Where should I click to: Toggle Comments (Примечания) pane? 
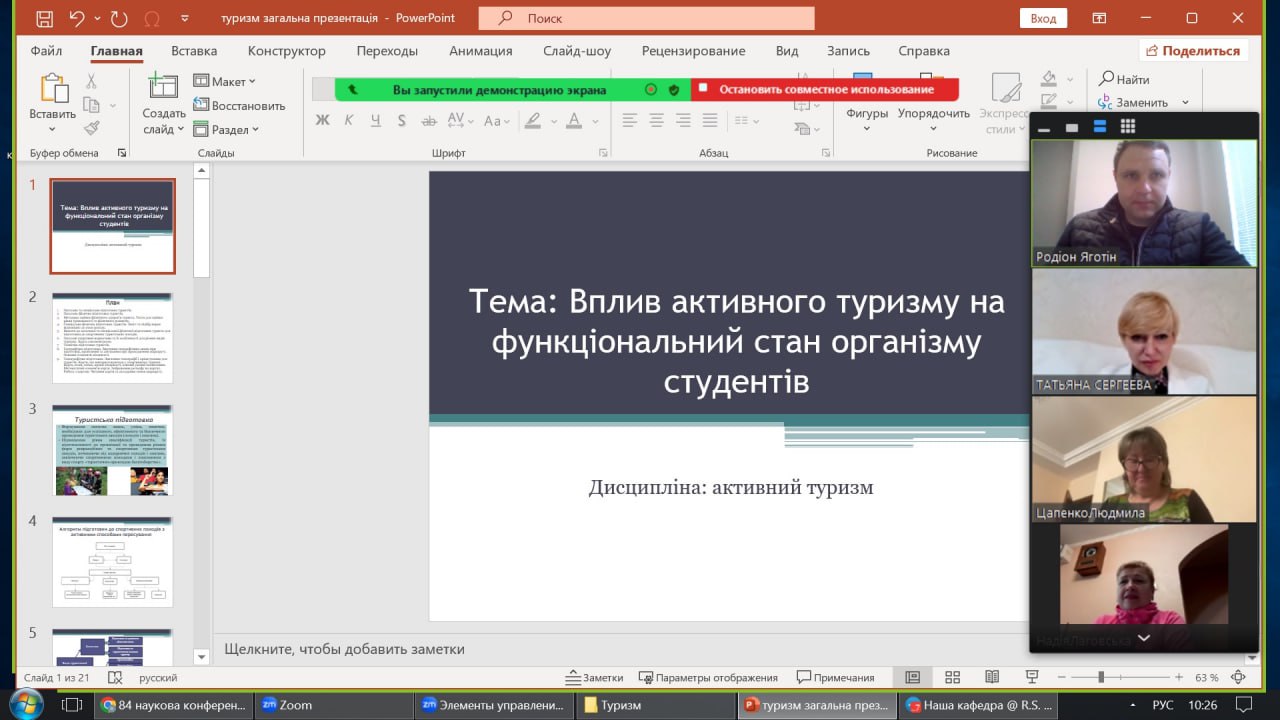[x=835, y=677]
